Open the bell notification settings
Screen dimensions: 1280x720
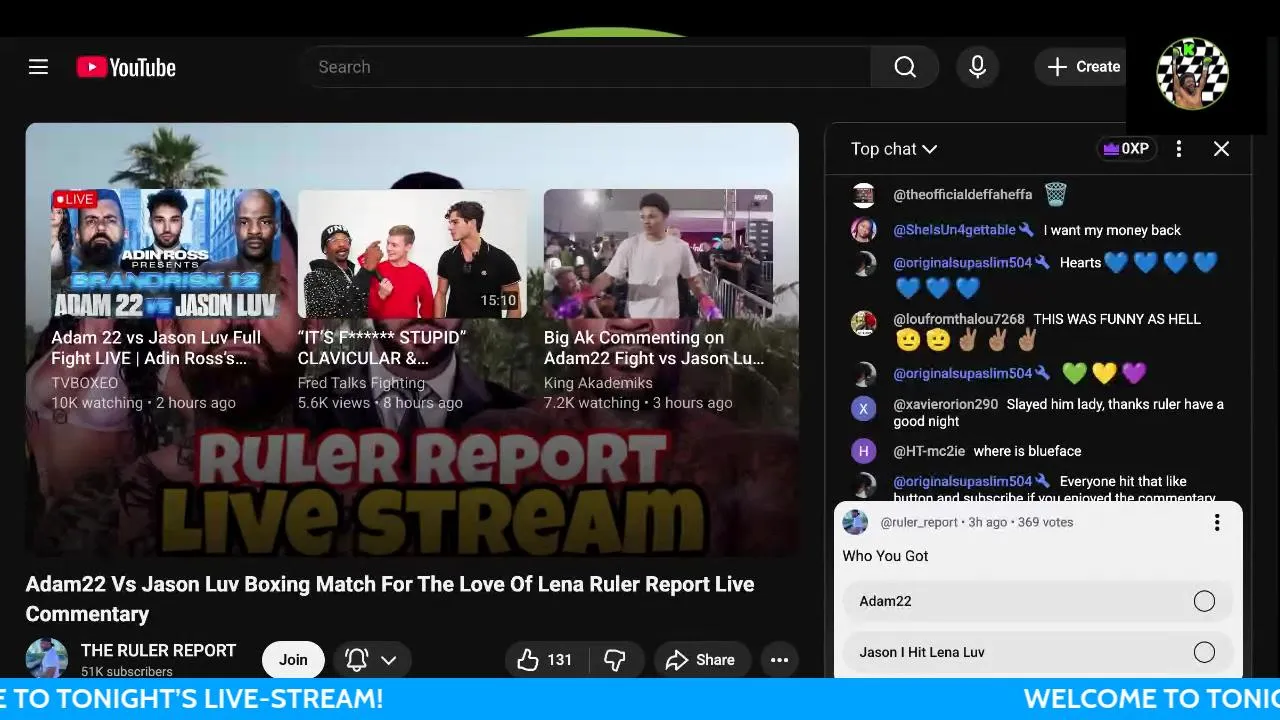pyautogui.click(x=357, y=659)
